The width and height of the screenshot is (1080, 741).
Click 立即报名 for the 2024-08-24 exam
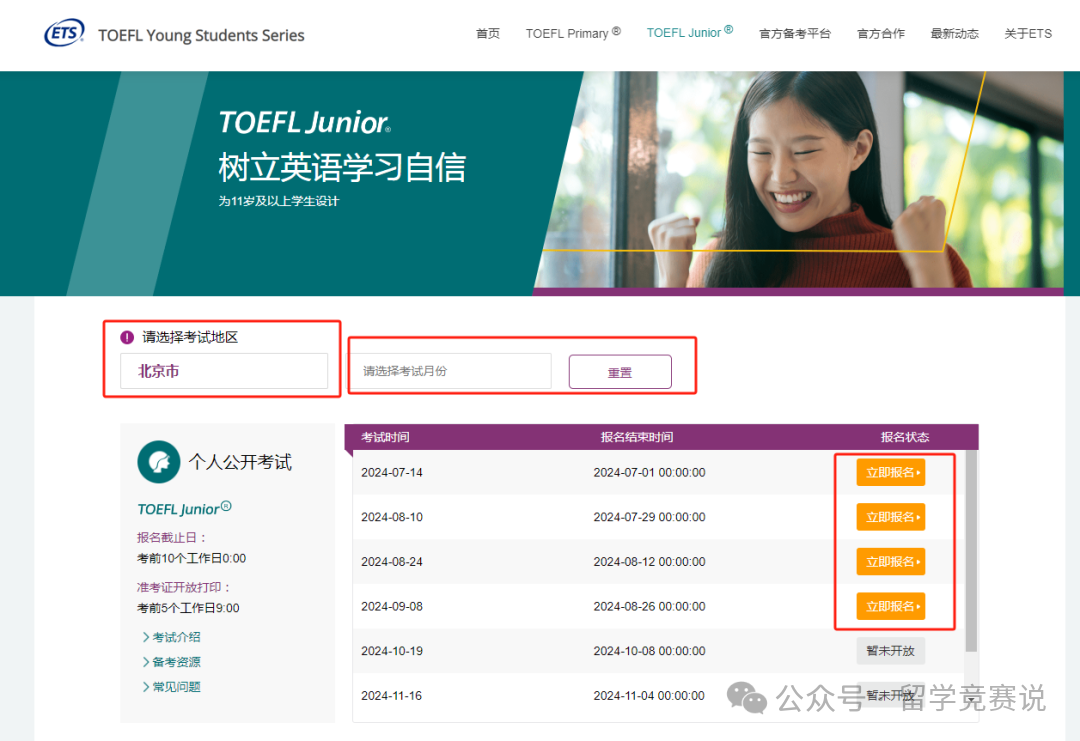[891, 562]
